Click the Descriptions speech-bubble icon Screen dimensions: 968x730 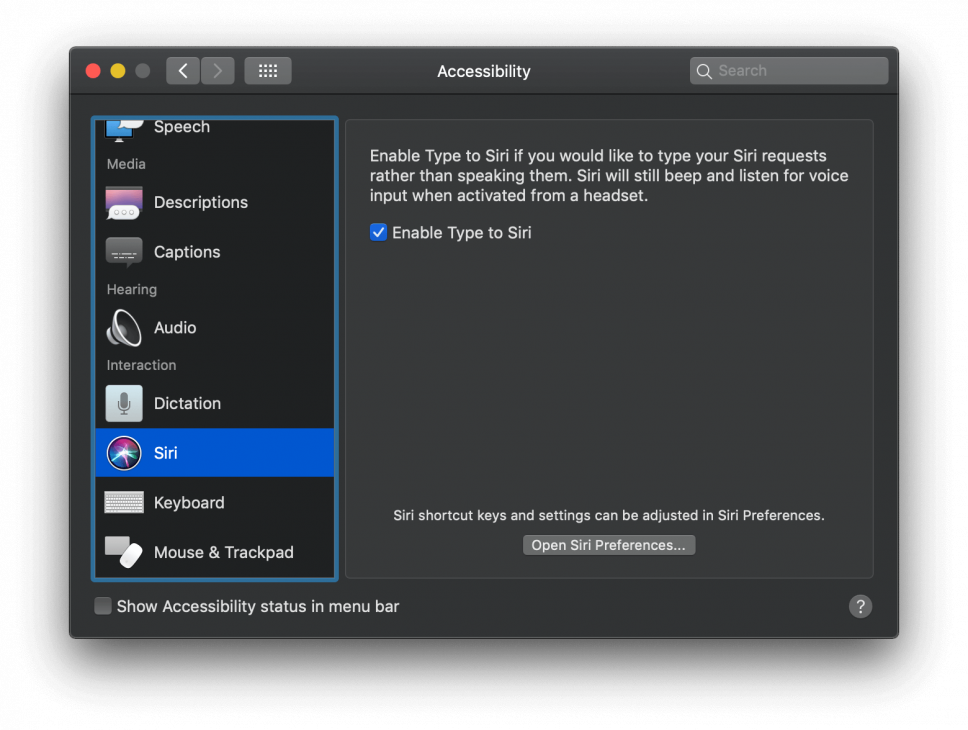pyautogui.click(x=123, y=202)
